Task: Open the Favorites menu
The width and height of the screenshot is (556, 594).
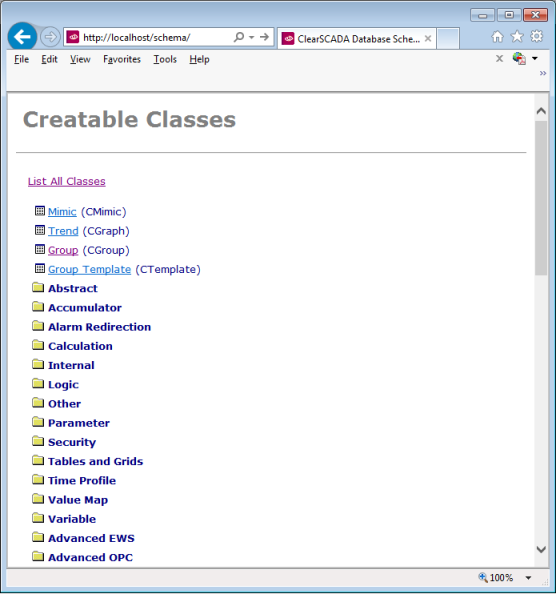Action: [122, 59]
